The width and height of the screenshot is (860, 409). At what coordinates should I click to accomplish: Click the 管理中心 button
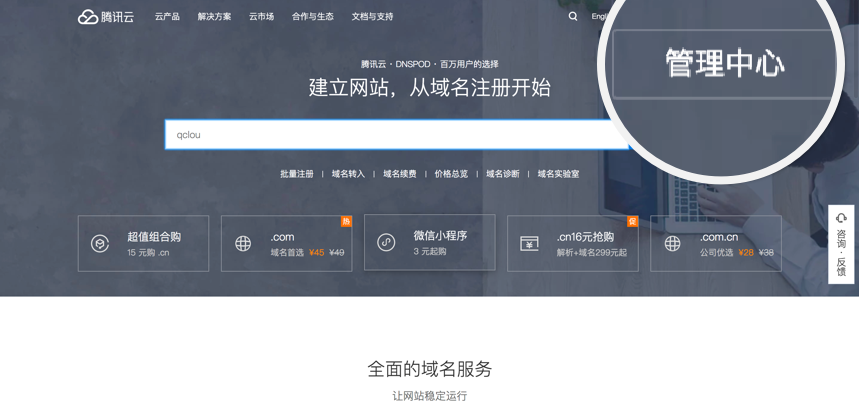[724, 64]
